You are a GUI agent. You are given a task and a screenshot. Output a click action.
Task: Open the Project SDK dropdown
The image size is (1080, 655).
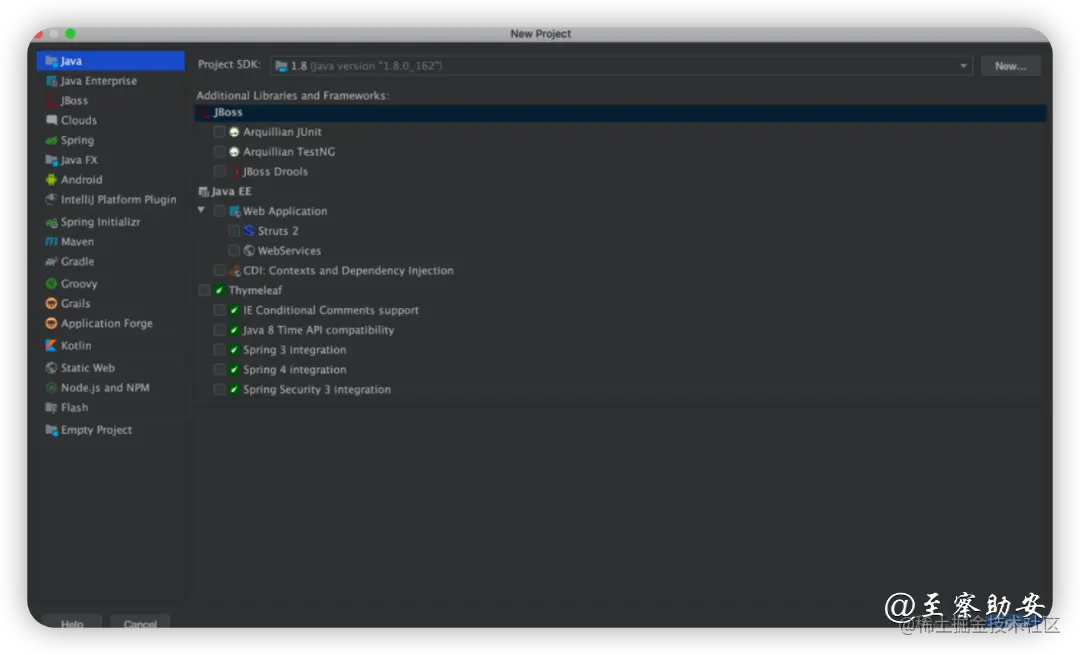pyautogui.click(x=621, y=66)
